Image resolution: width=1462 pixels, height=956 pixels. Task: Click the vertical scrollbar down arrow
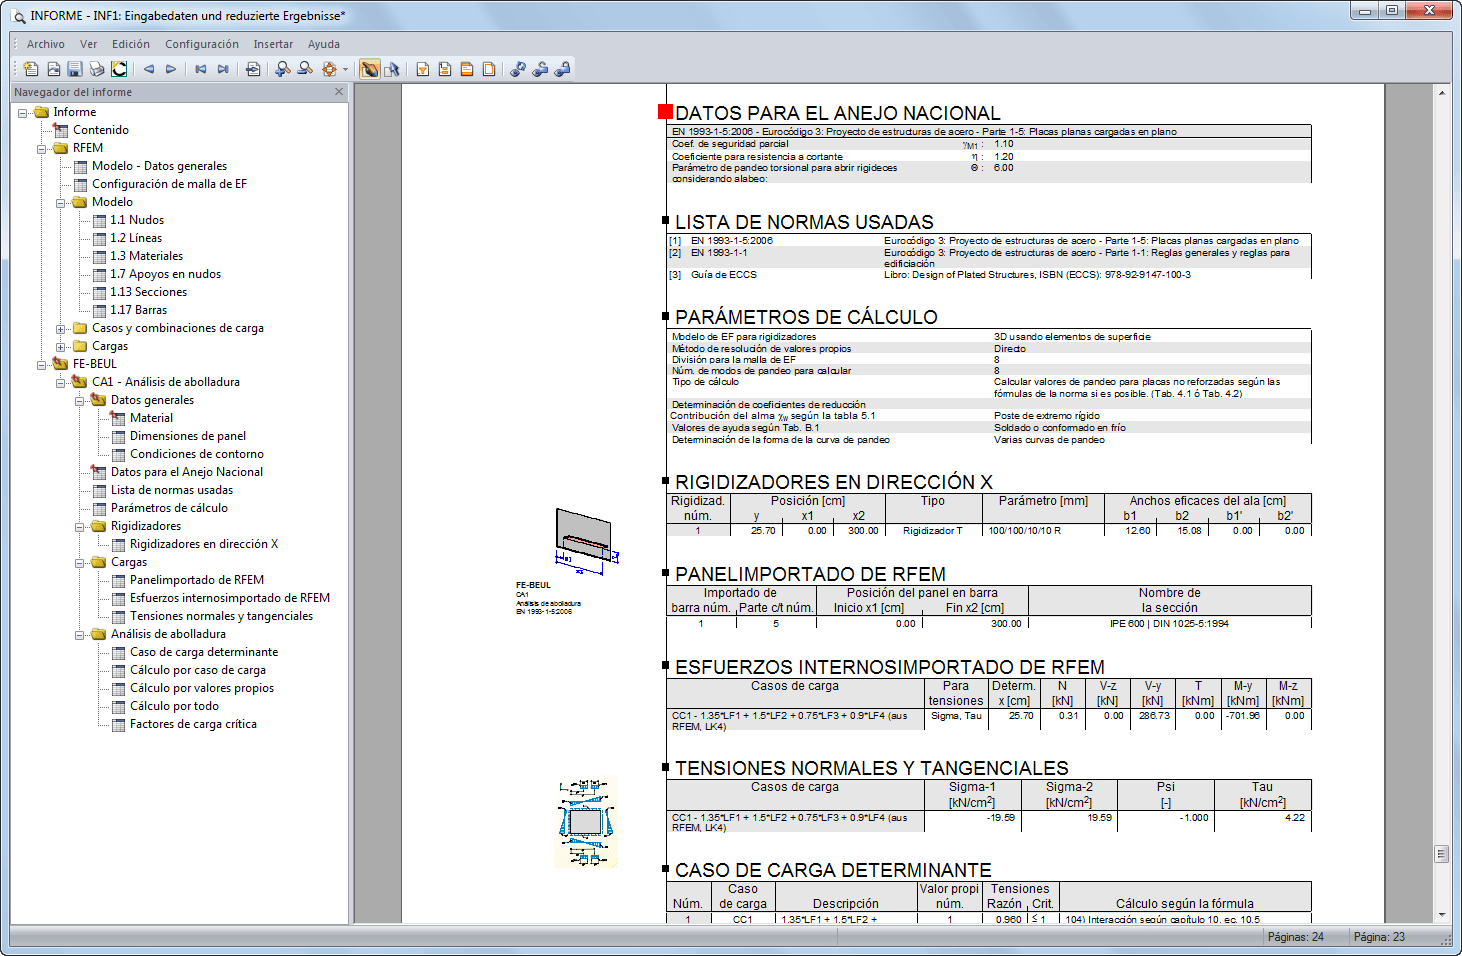[1442, 914]
